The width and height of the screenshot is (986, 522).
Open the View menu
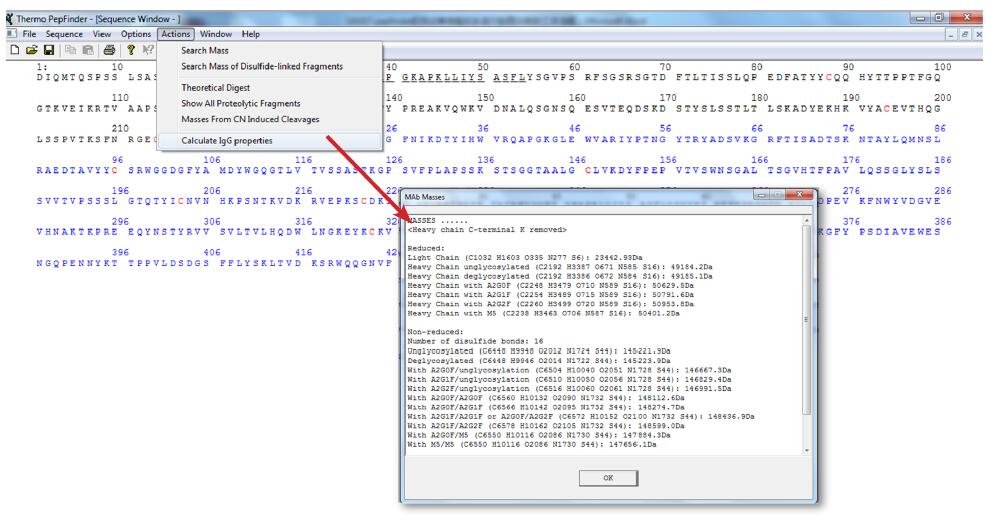102,34
